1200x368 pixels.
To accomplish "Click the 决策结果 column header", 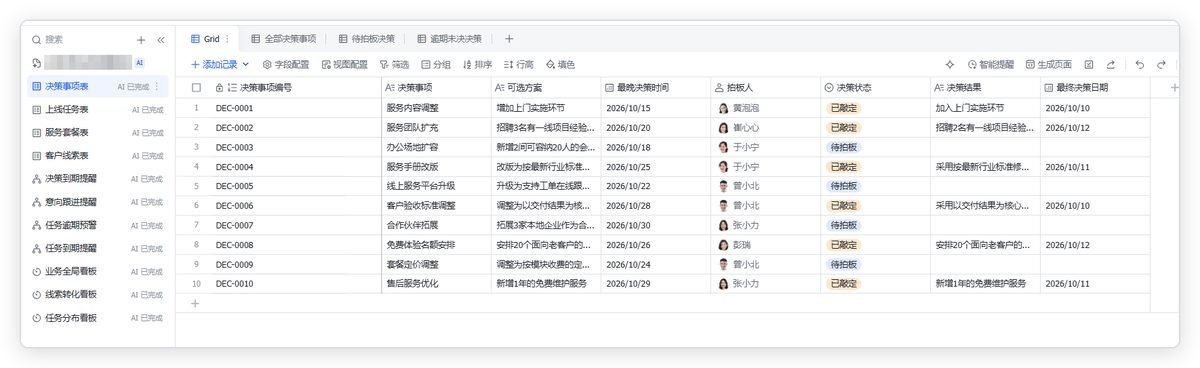I will coord(985,88).
